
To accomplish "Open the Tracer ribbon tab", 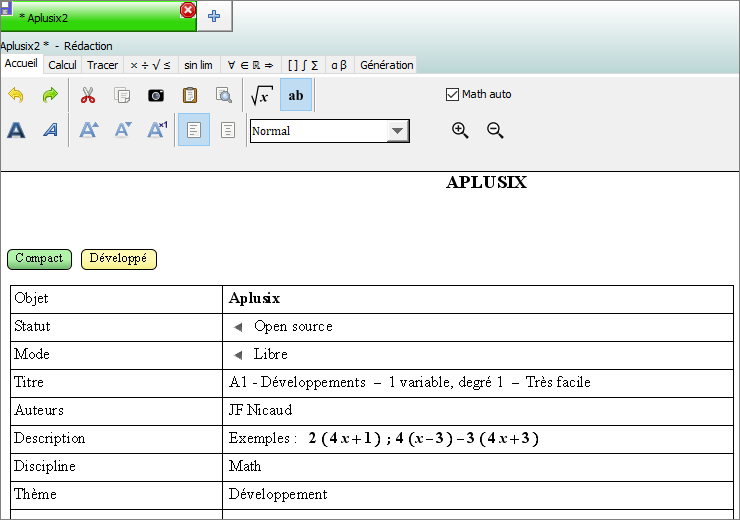I will coord(102,65).
